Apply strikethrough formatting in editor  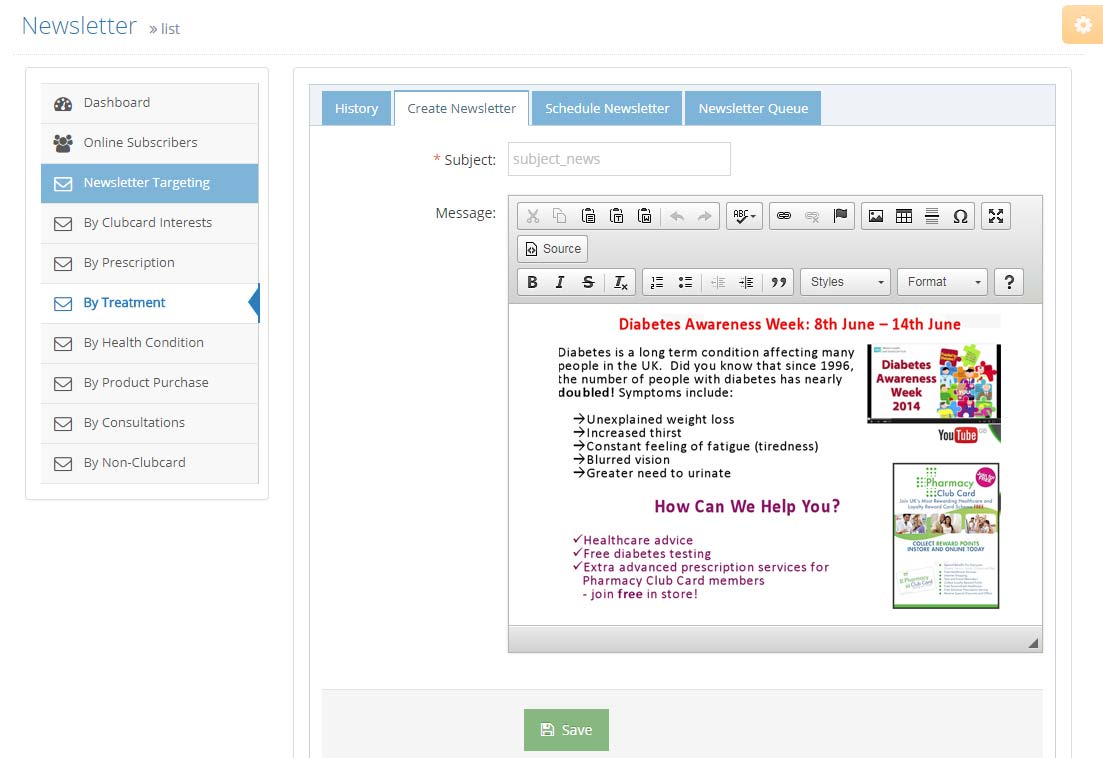[x=588, y=282]
